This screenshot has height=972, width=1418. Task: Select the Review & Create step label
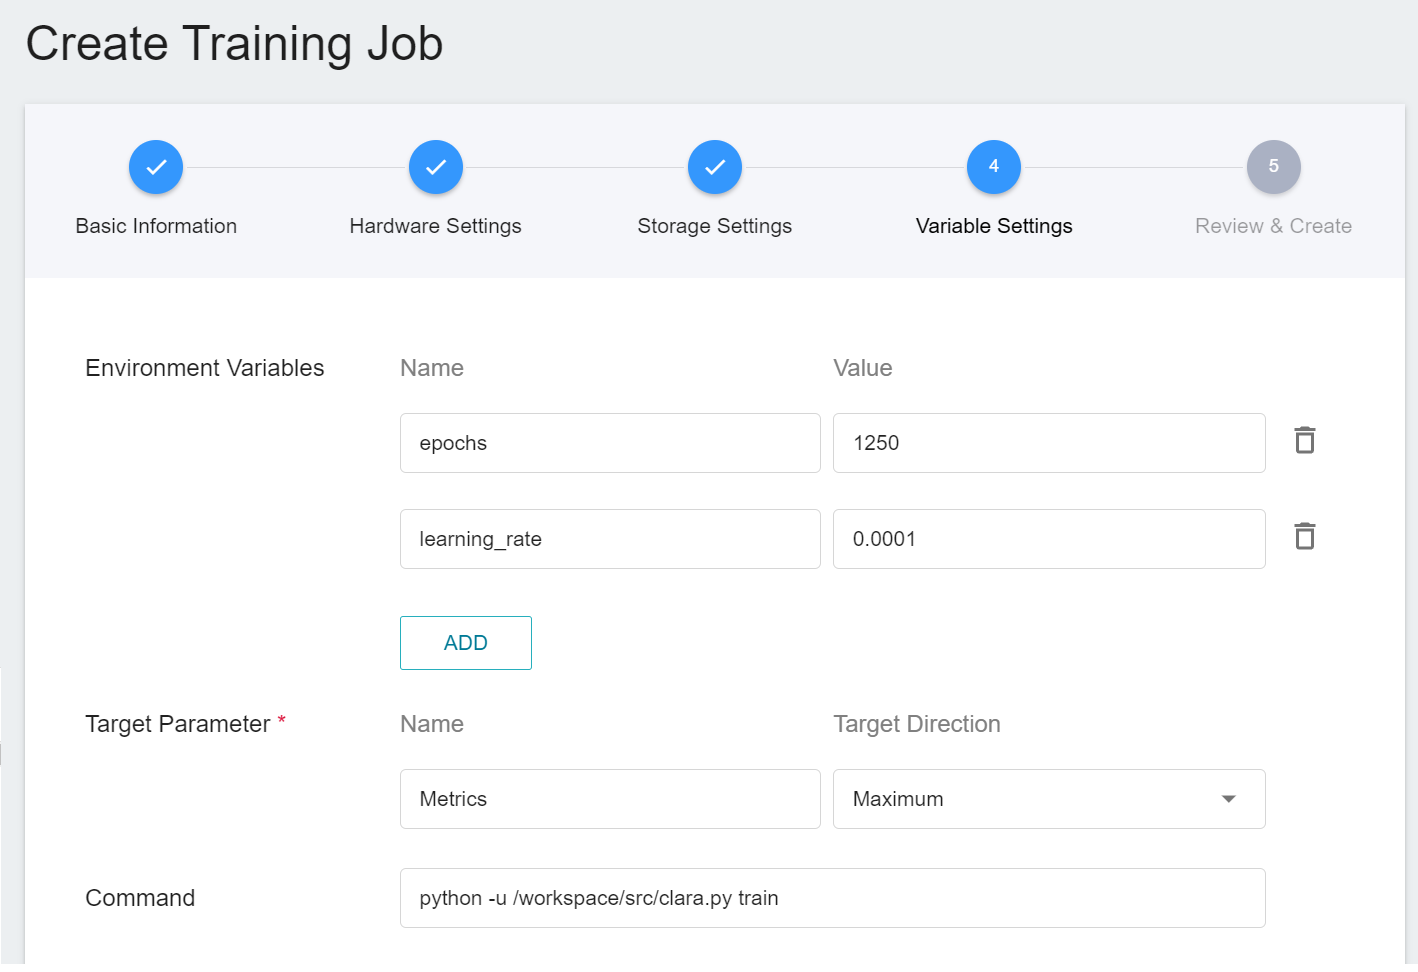pos(1273,226)
